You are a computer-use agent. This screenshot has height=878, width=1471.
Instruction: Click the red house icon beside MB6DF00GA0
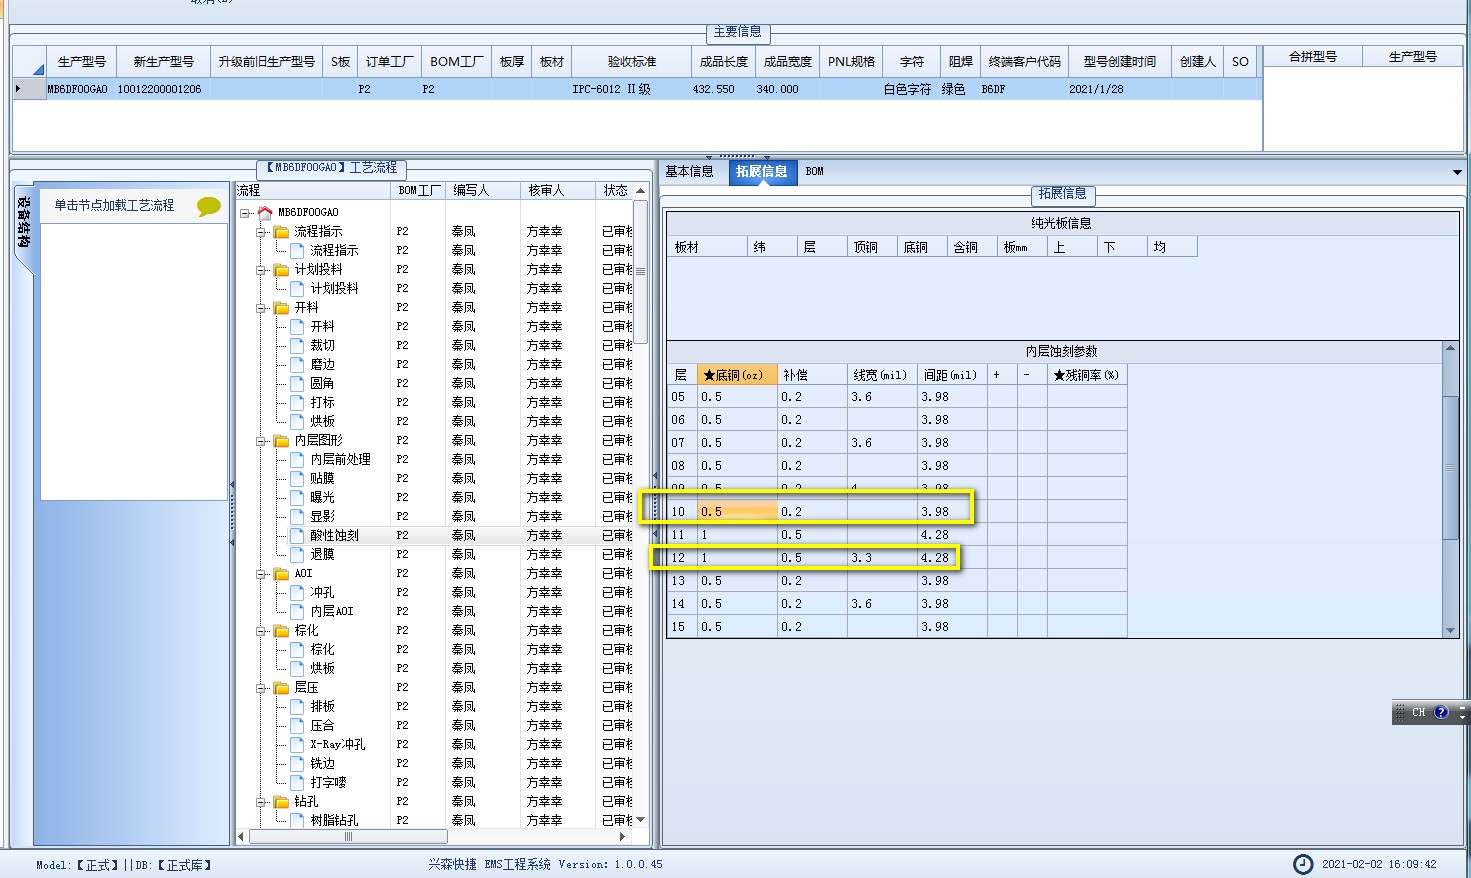click(x=265, y=212)
